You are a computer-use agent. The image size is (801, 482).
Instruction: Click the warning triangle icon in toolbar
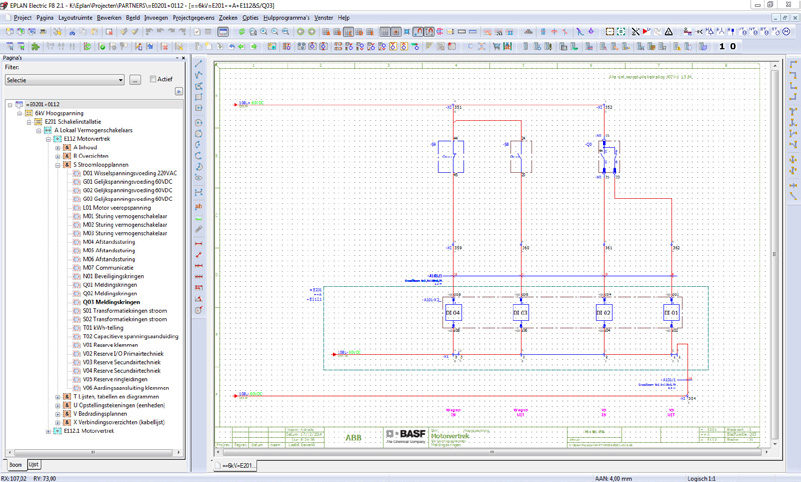click(669, 32)
